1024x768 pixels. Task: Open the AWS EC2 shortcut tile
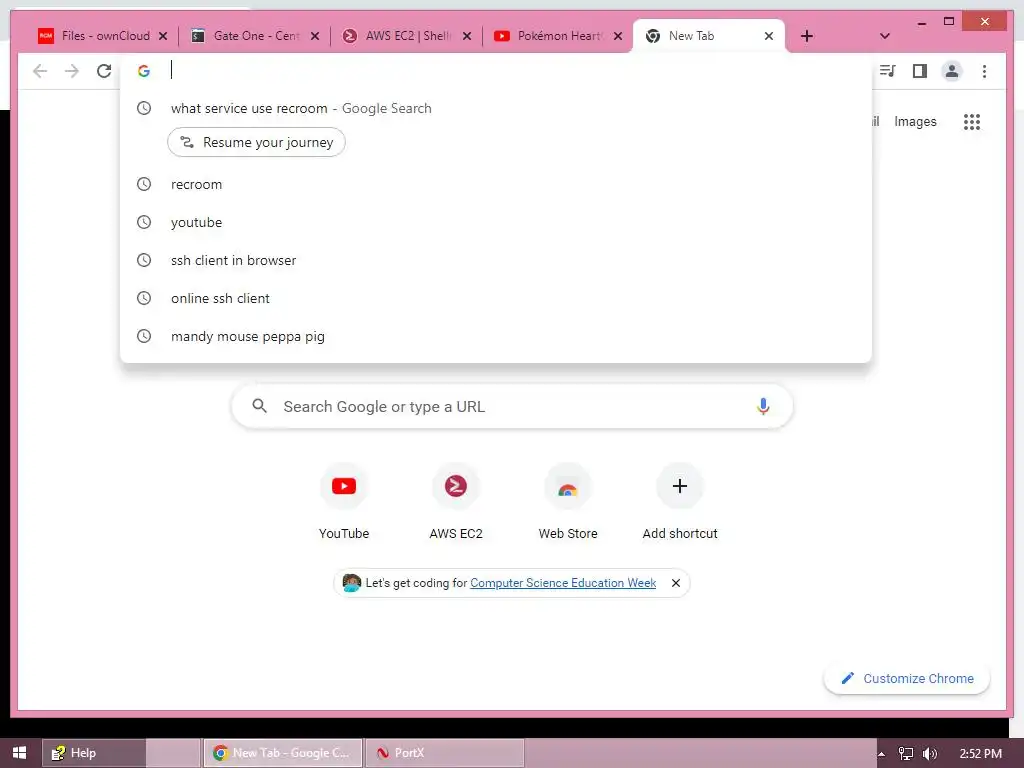(x=456, y=502)
